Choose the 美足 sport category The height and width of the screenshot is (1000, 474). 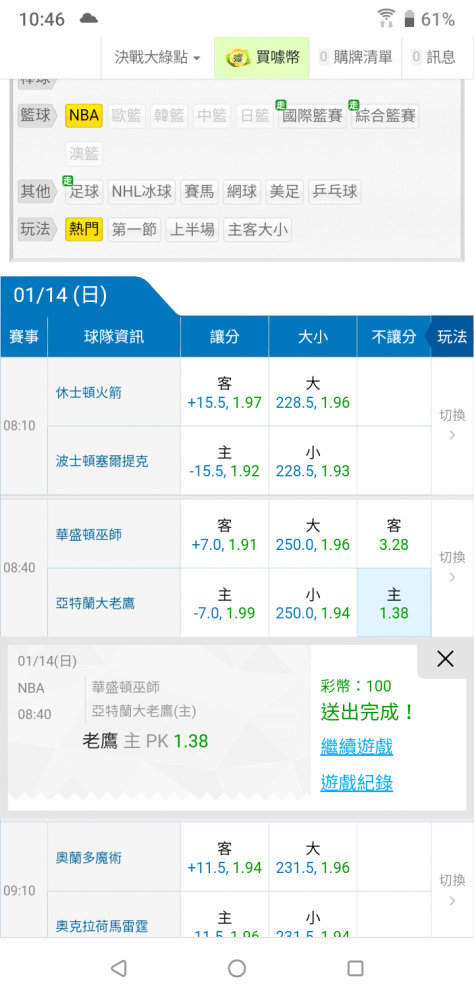click(x=285, y=191)
